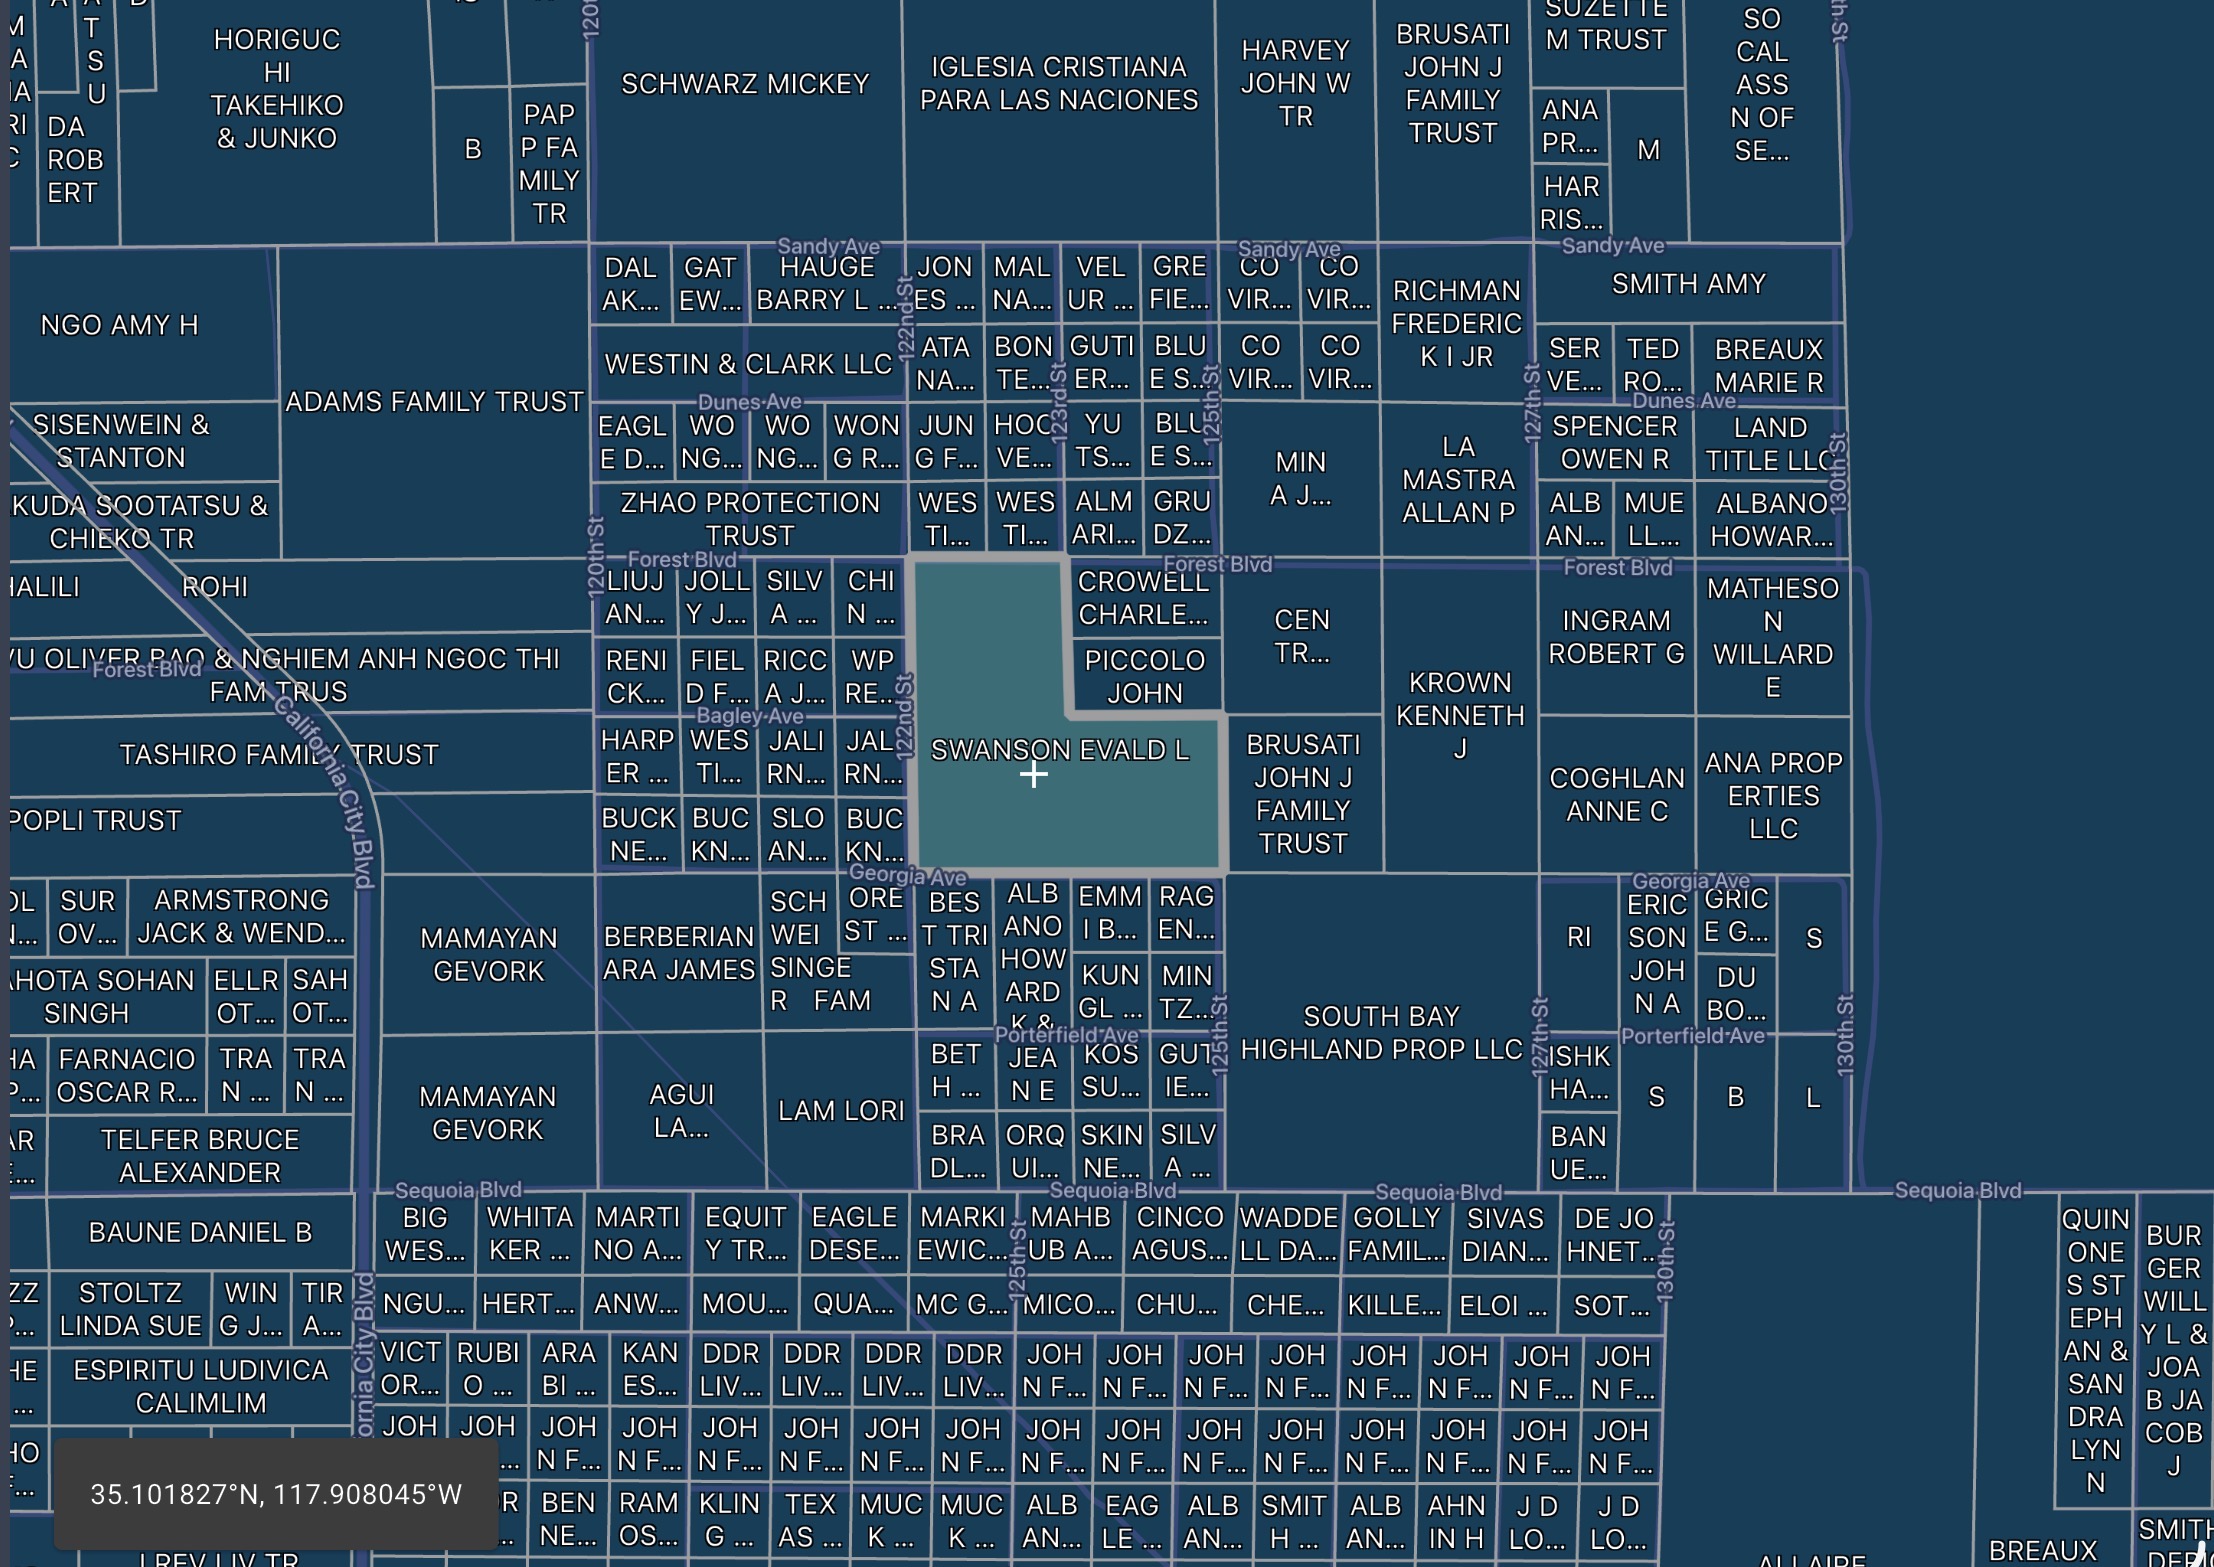Select the WESTIN & CLARK LLC parcel

click(748, 364)
